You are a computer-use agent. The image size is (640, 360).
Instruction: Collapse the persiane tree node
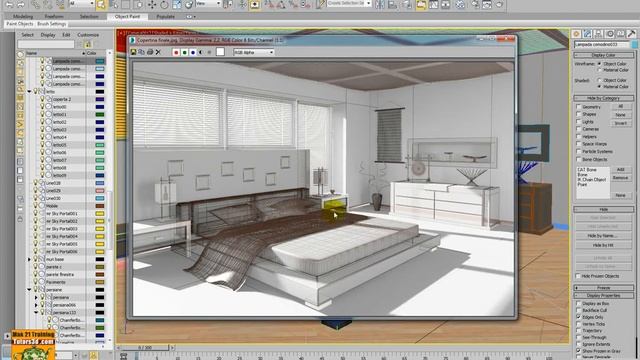coord(29,289)
